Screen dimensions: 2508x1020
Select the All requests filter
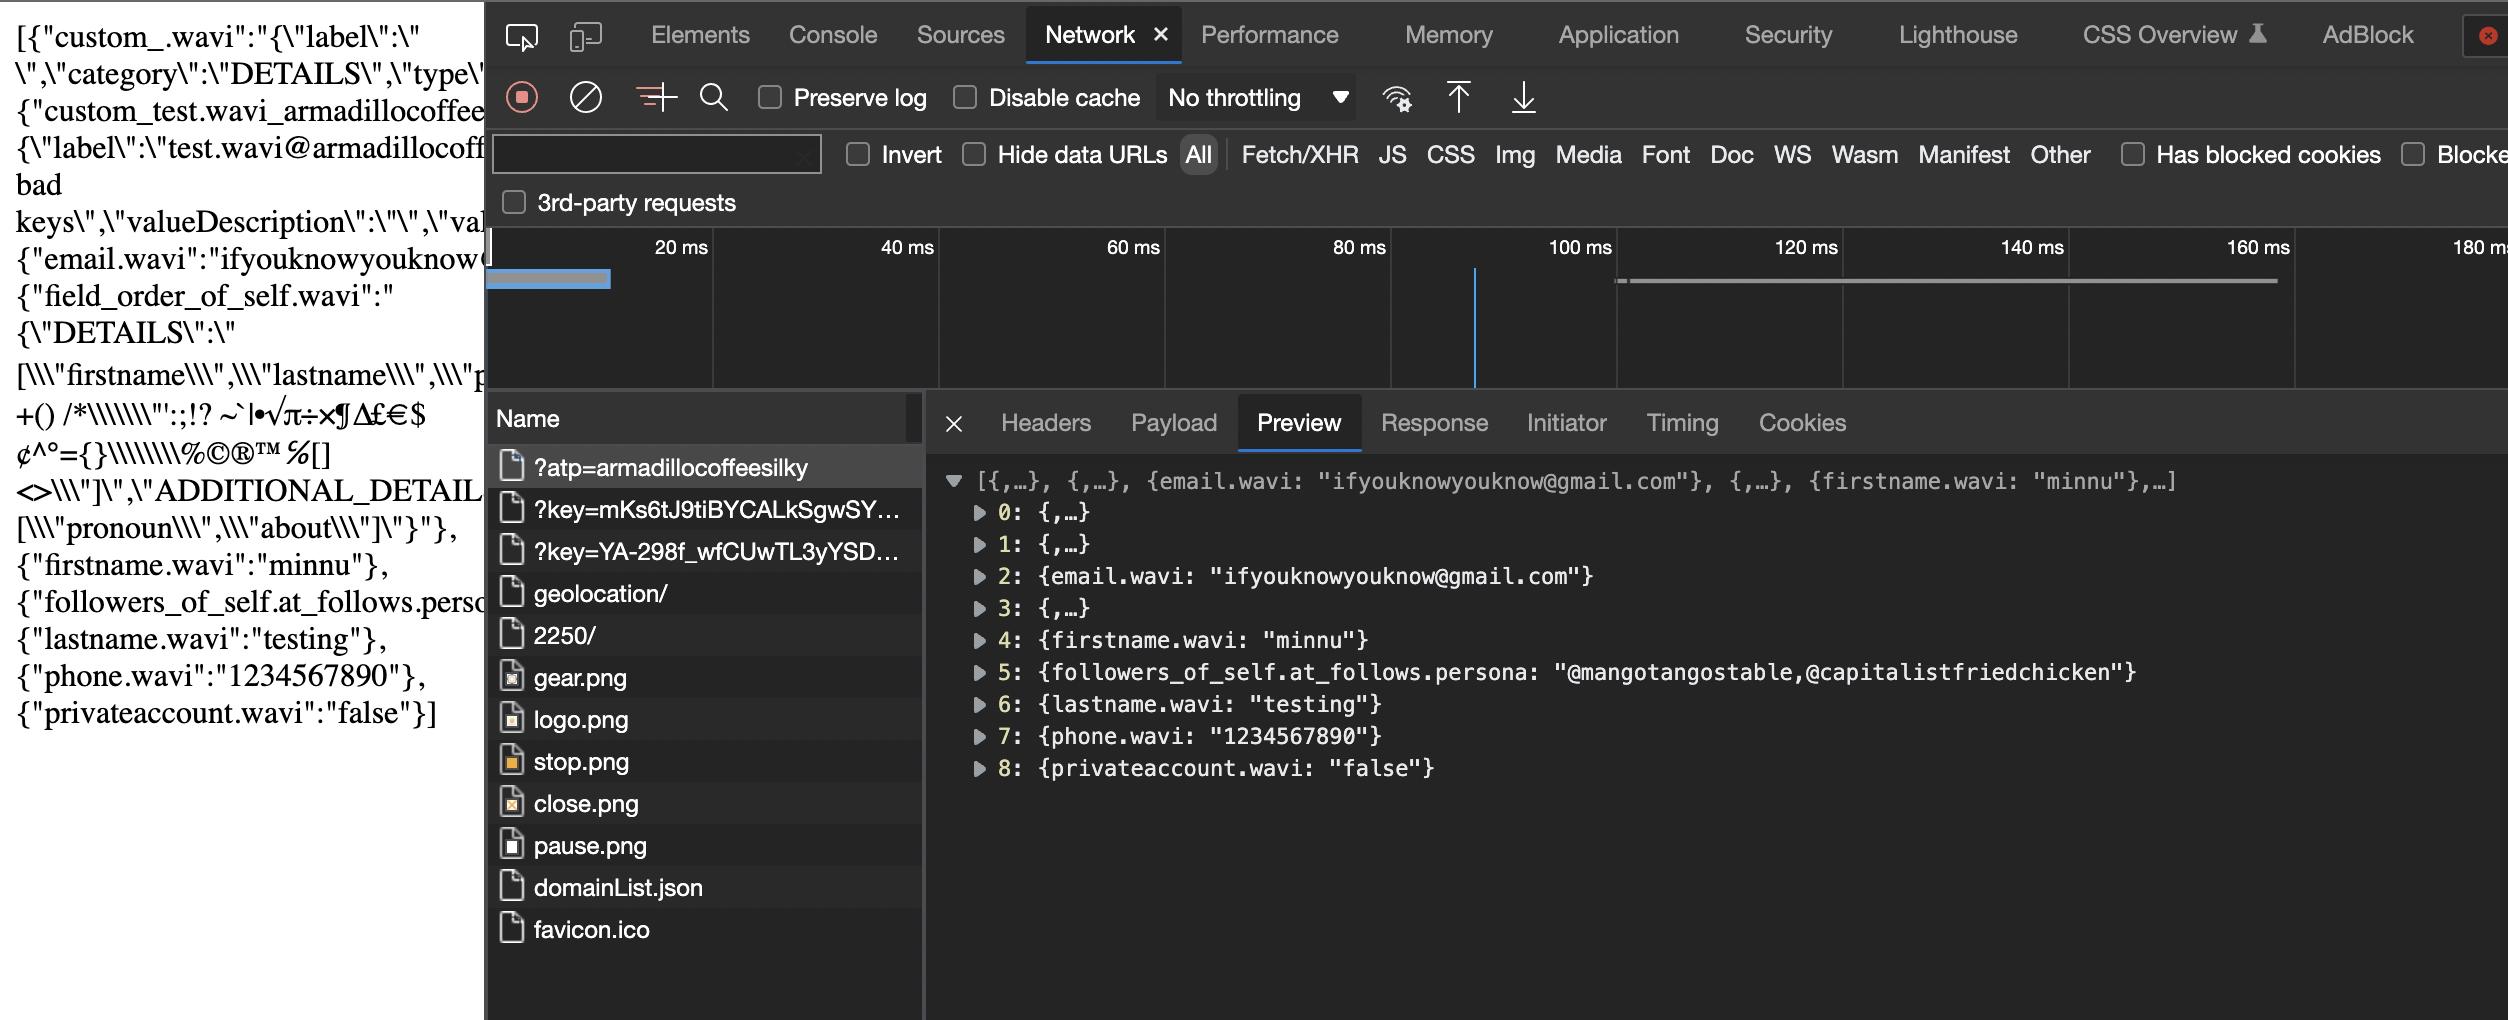click(1198, 154)
